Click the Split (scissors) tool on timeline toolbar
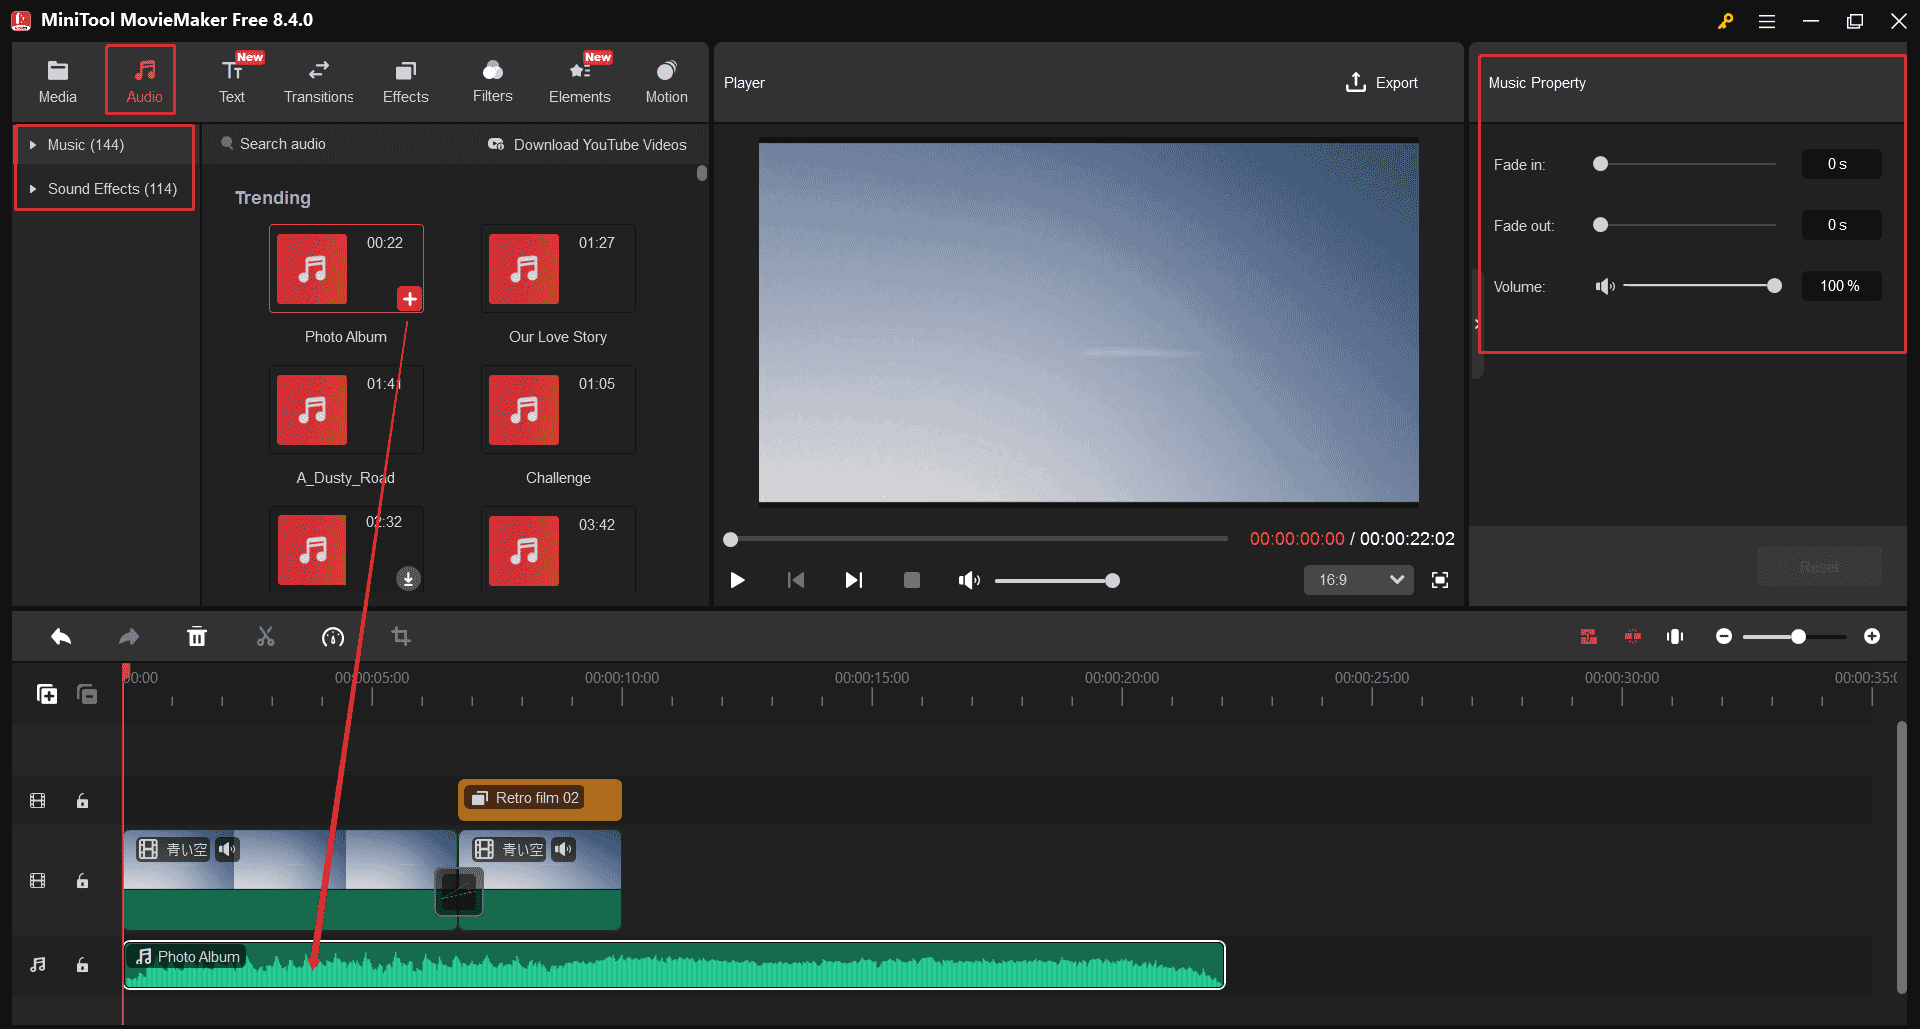Viewport: 1920px width, 1029px height. pos(265,636)
